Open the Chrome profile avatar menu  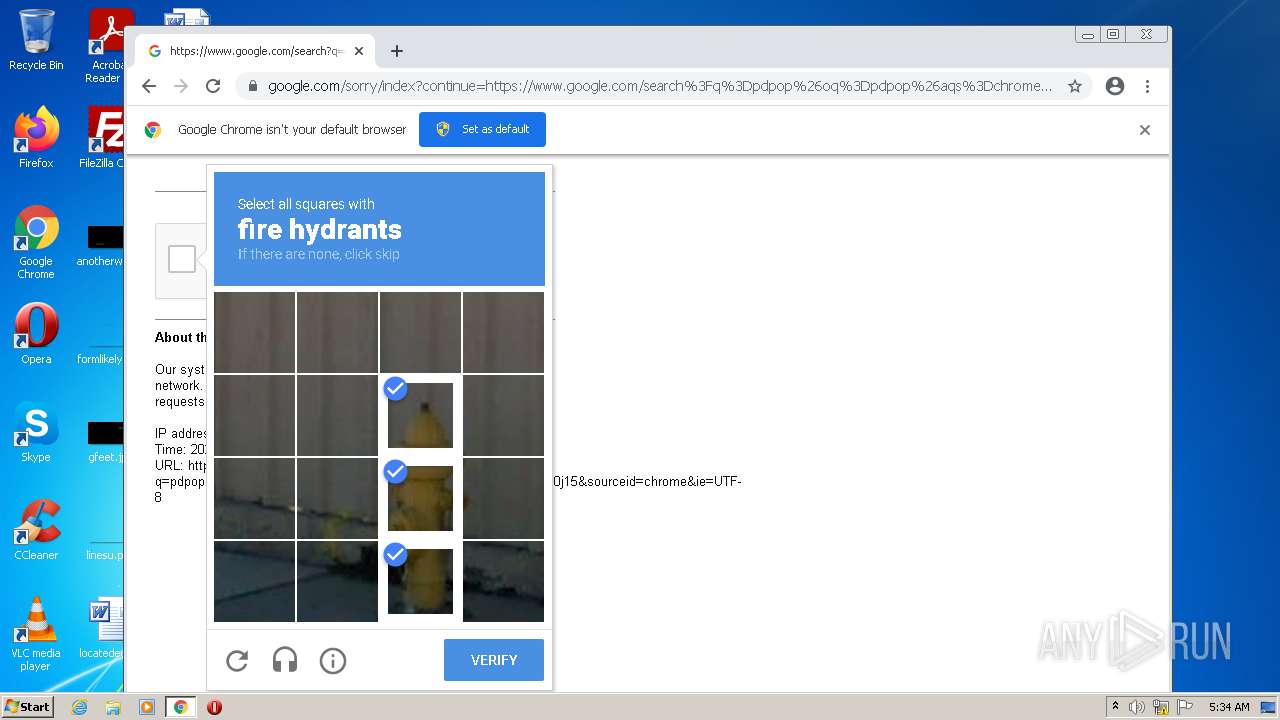pyautogui.click(x=1115, y=86)
